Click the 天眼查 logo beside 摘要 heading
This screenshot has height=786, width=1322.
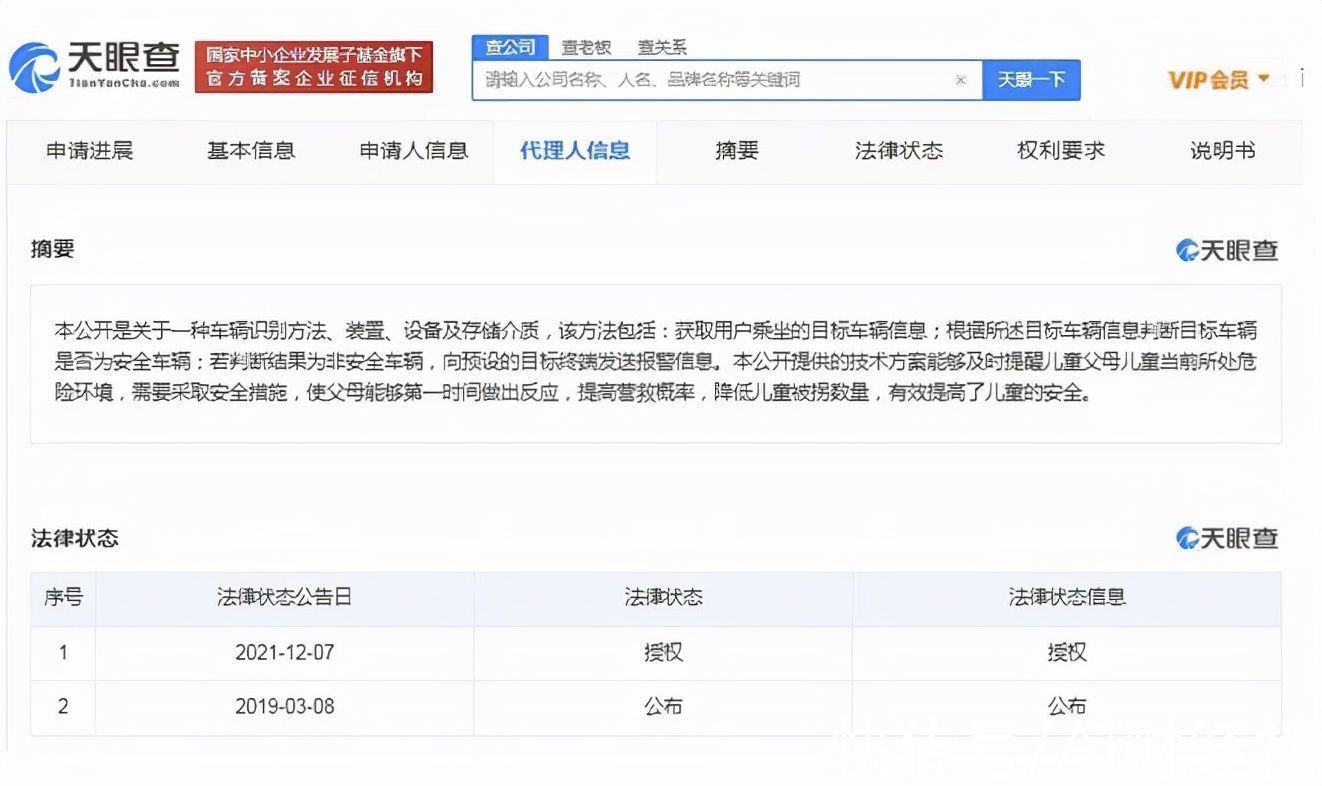[x=1227, y=250]
